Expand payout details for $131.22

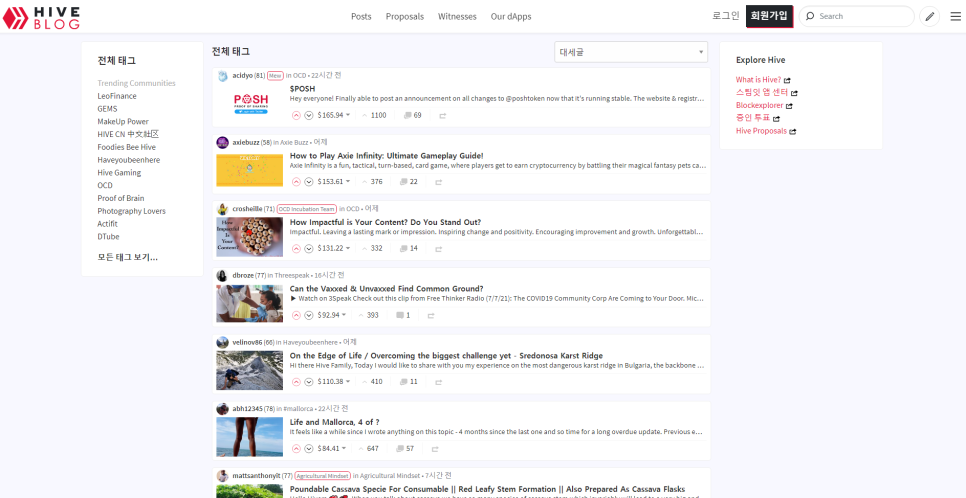click(333, 248)
